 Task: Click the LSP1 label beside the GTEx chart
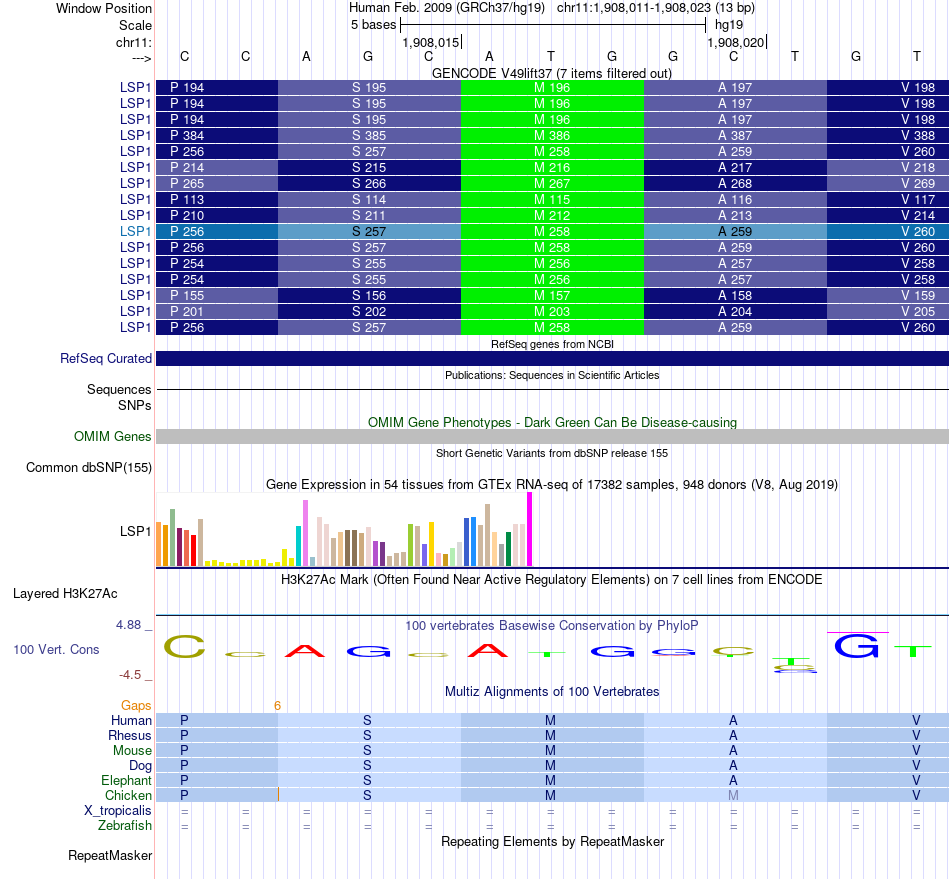pyautogui.click(x=135, y=531)
